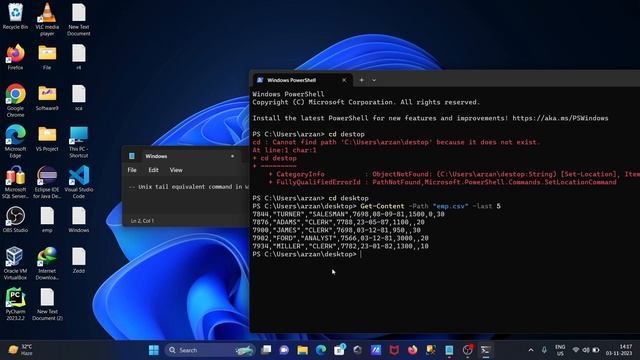Launch Microsoft SQL Server shortcut
The height and width of the screenshot is (360, 640).
click(16, 182)
